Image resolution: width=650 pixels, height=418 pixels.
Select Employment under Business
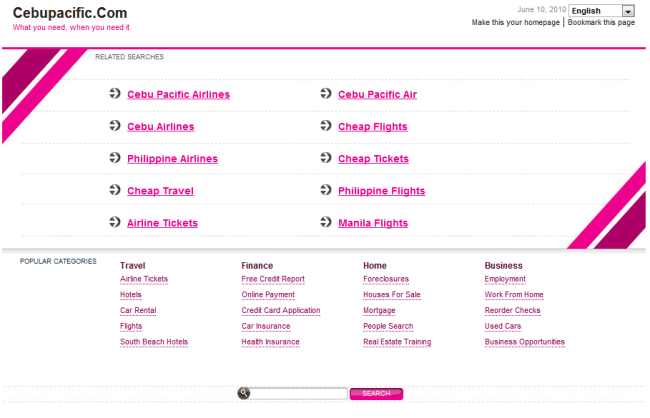coord(505,279)
